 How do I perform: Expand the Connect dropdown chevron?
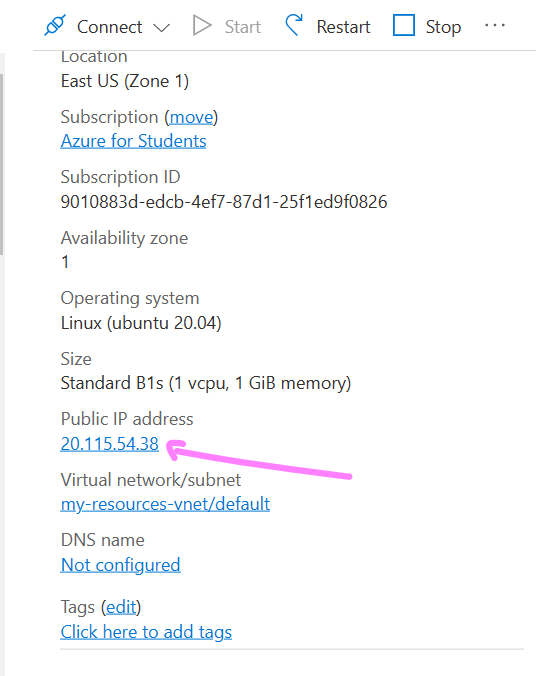pyautogui.click(x=162, y=28)
